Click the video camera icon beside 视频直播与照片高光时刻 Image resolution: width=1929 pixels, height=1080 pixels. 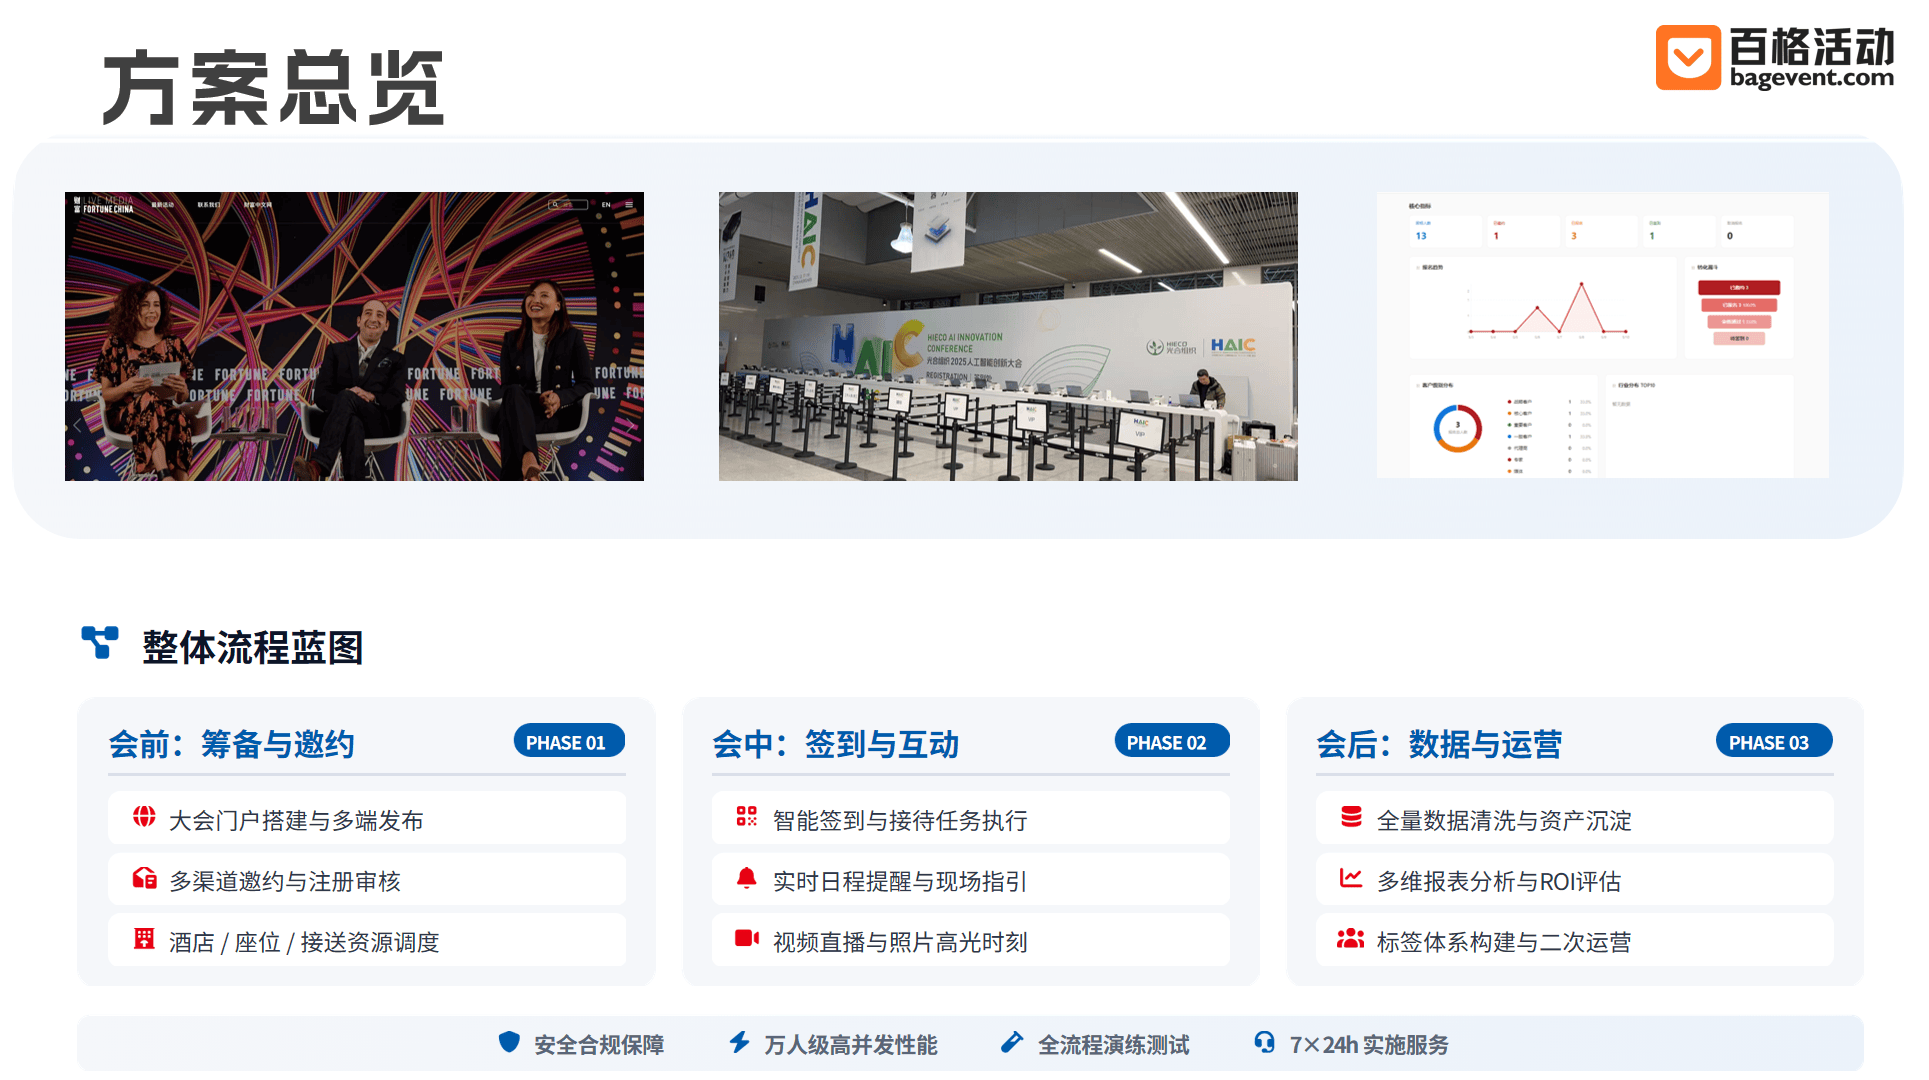[x=747, y=939]
